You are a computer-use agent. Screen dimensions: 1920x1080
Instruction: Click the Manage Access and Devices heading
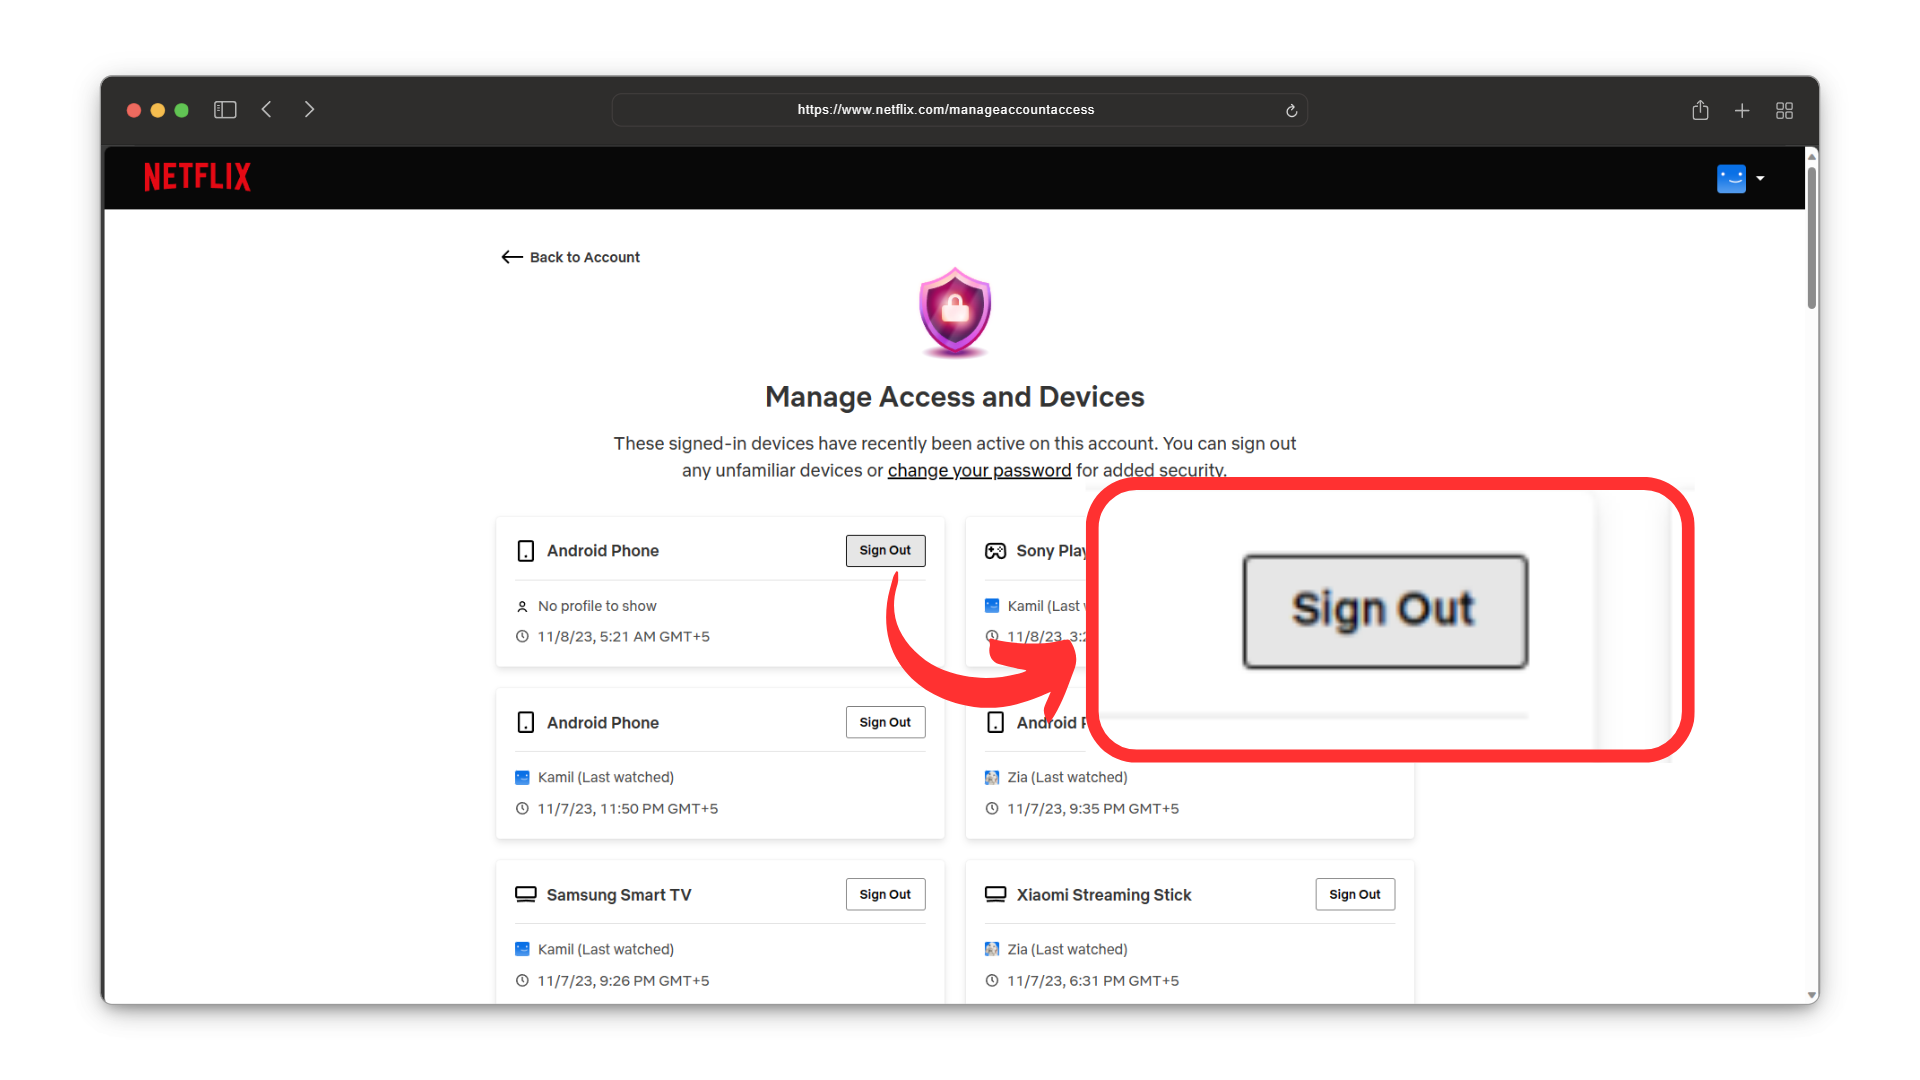click(x=955, y=397)
